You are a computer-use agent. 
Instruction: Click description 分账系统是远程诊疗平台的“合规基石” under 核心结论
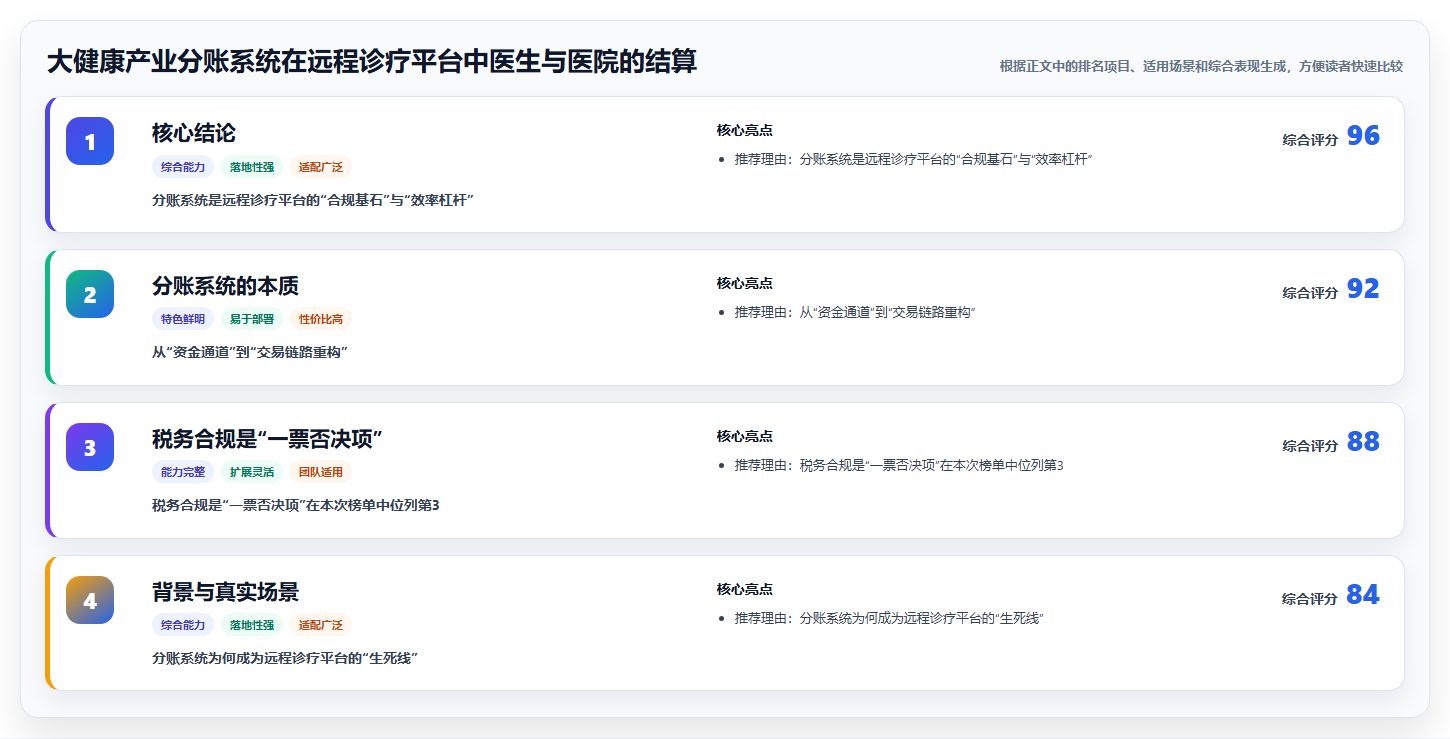point(313,200)
